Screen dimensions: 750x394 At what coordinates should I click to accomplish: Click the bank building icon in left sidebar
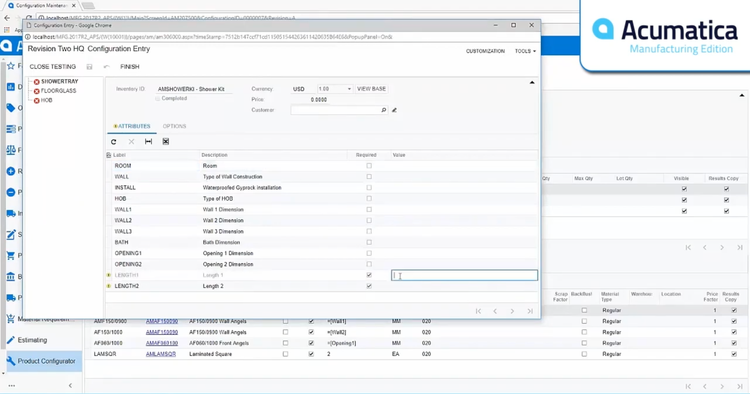(x=11, y=276)
